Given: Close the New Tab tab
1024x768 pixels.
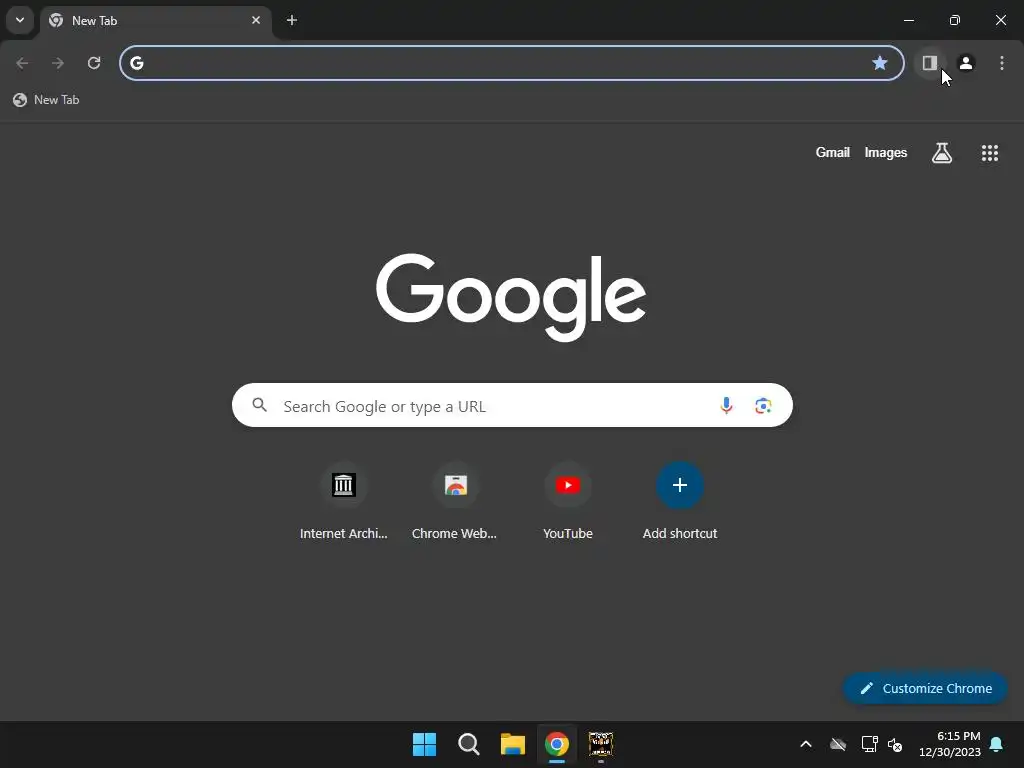Looking at the screenshot, I should pos(256,20).
